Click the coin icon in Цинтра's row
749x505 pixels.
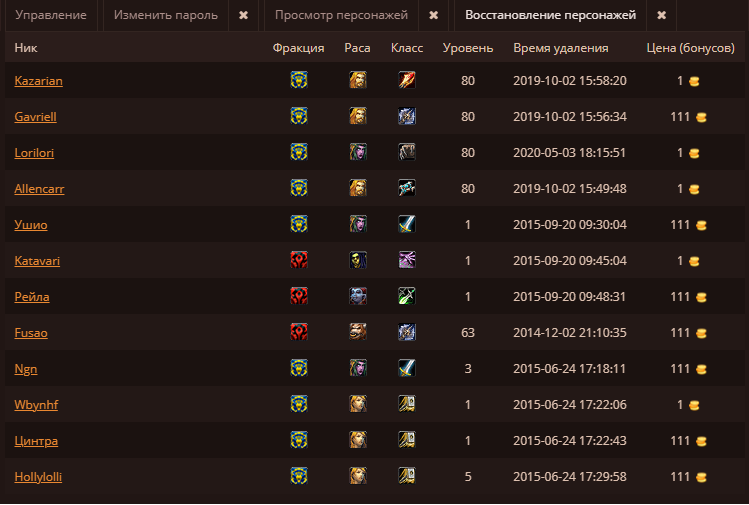click(701, 441)
